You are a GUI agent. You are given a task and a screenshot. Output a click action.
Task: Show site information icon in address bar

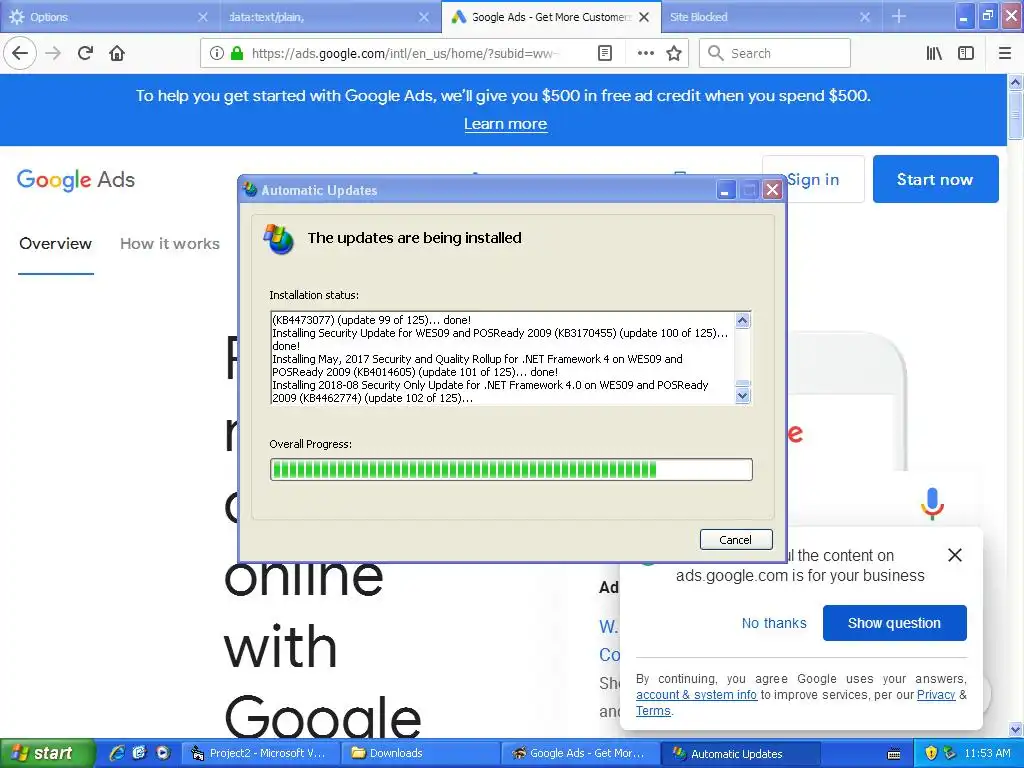[217, 53]
